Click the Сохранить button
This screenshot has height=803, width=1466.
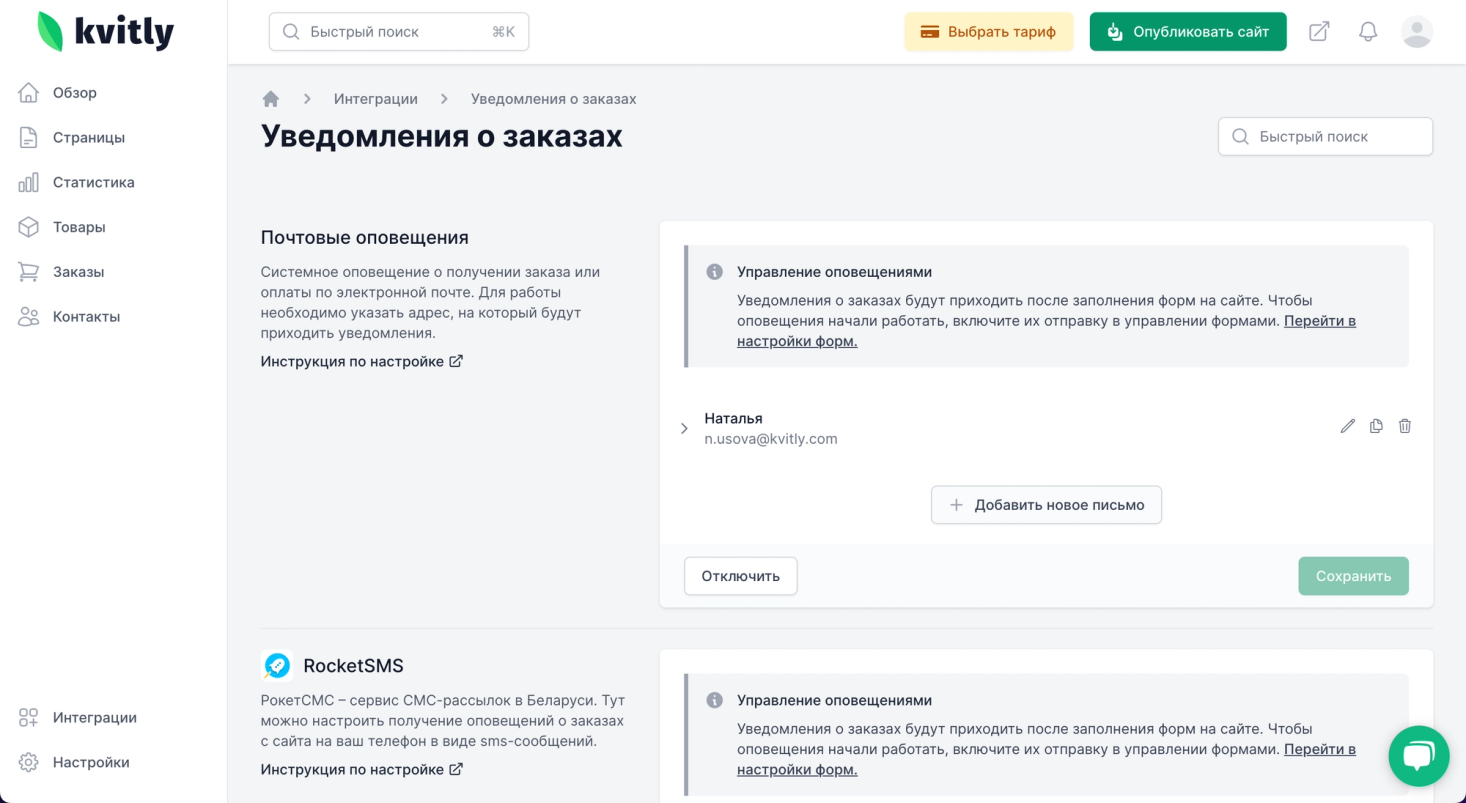tap(1353, 576)
